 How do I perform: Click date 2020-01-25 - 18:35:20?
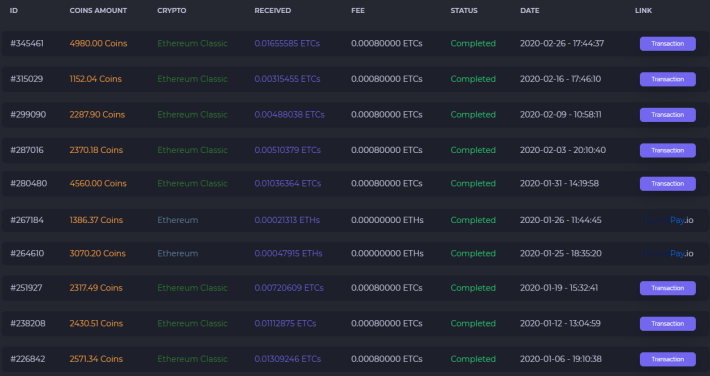pos(561,253)
